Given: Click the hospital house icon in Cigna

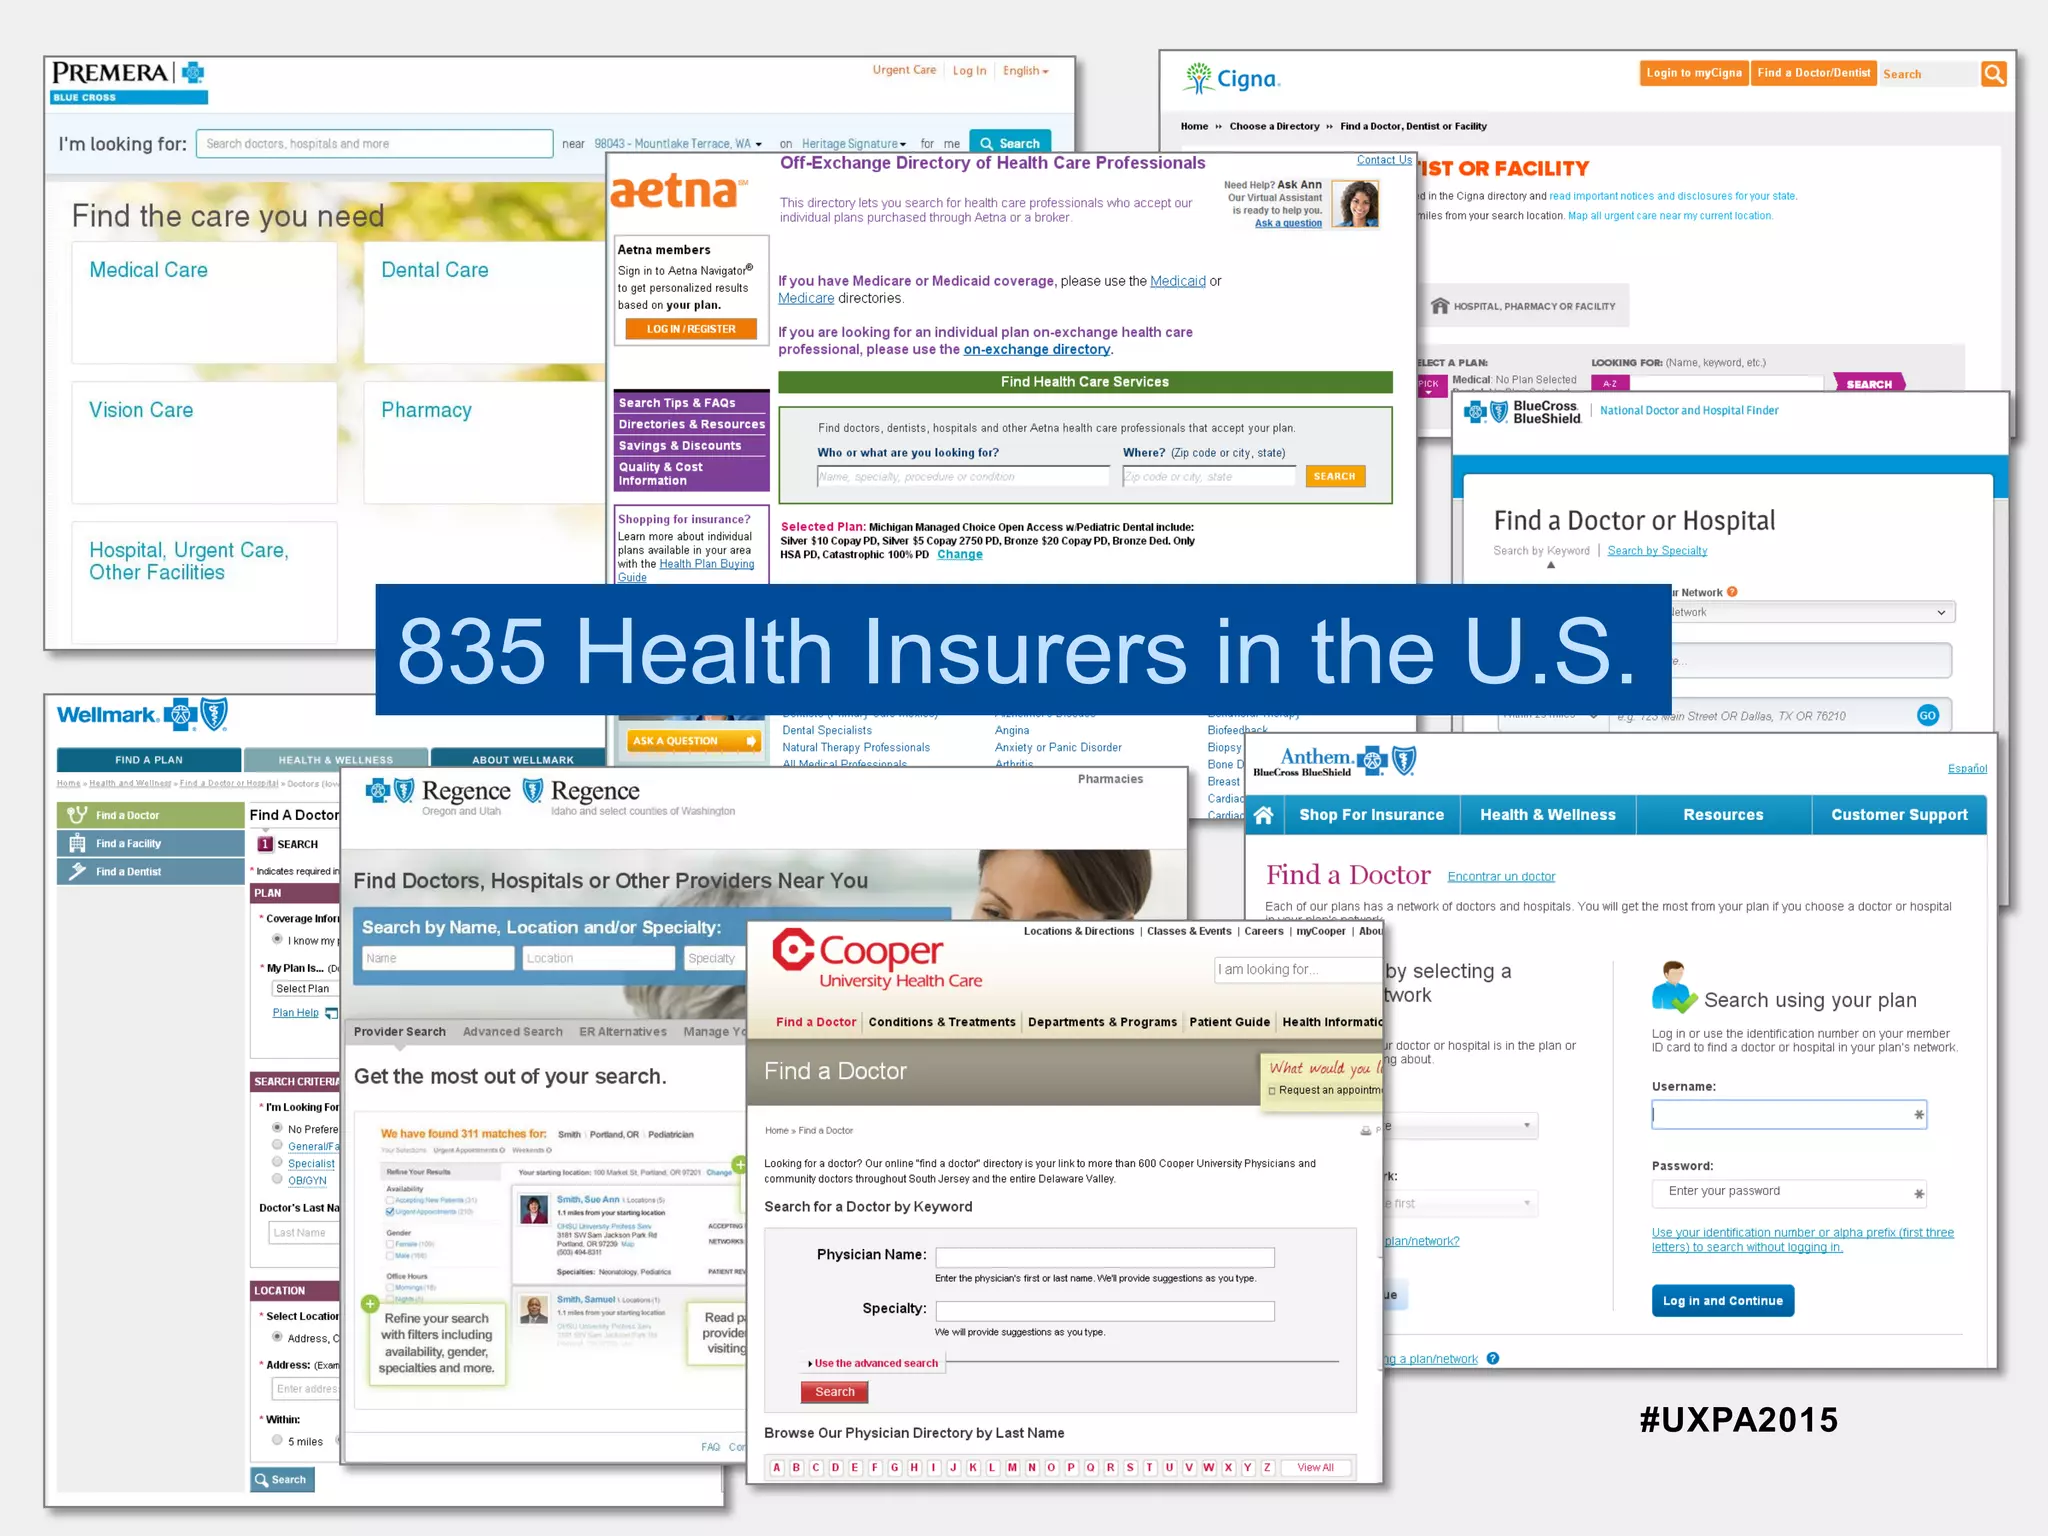Looking at the screenshot, I should (1439, 306).
